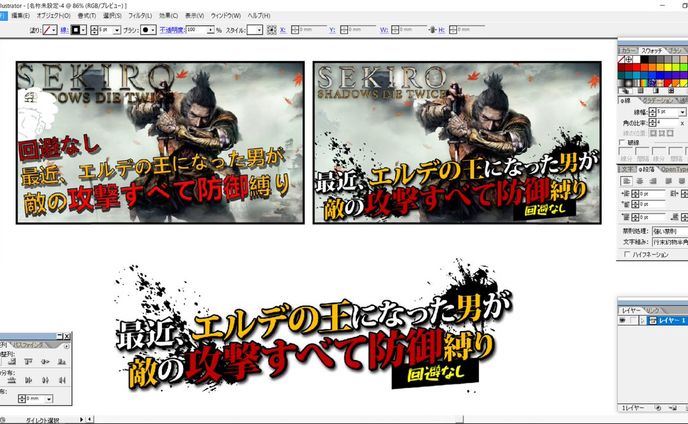688x424 pixels.
Task: Switch to the 文字 character tab
Action: point(627,169)
